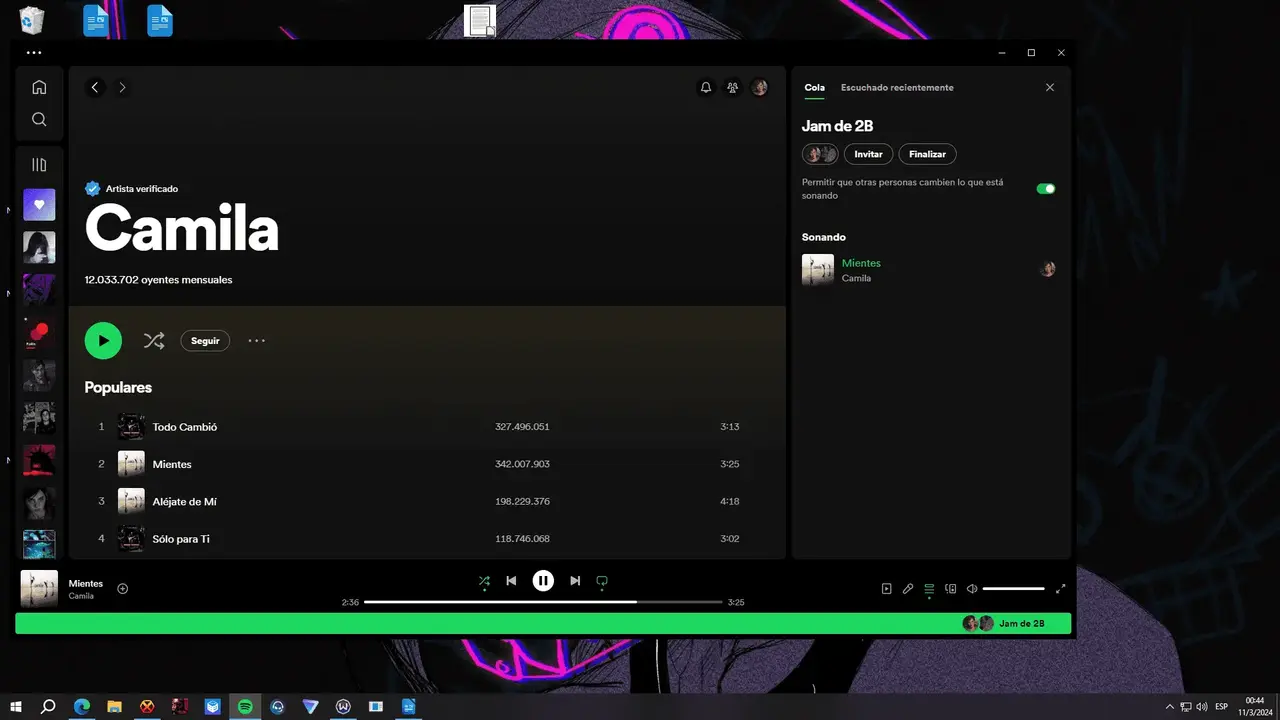
Task: Open friend activity icon
Action: pyautogui.click(x=733, y=87)
